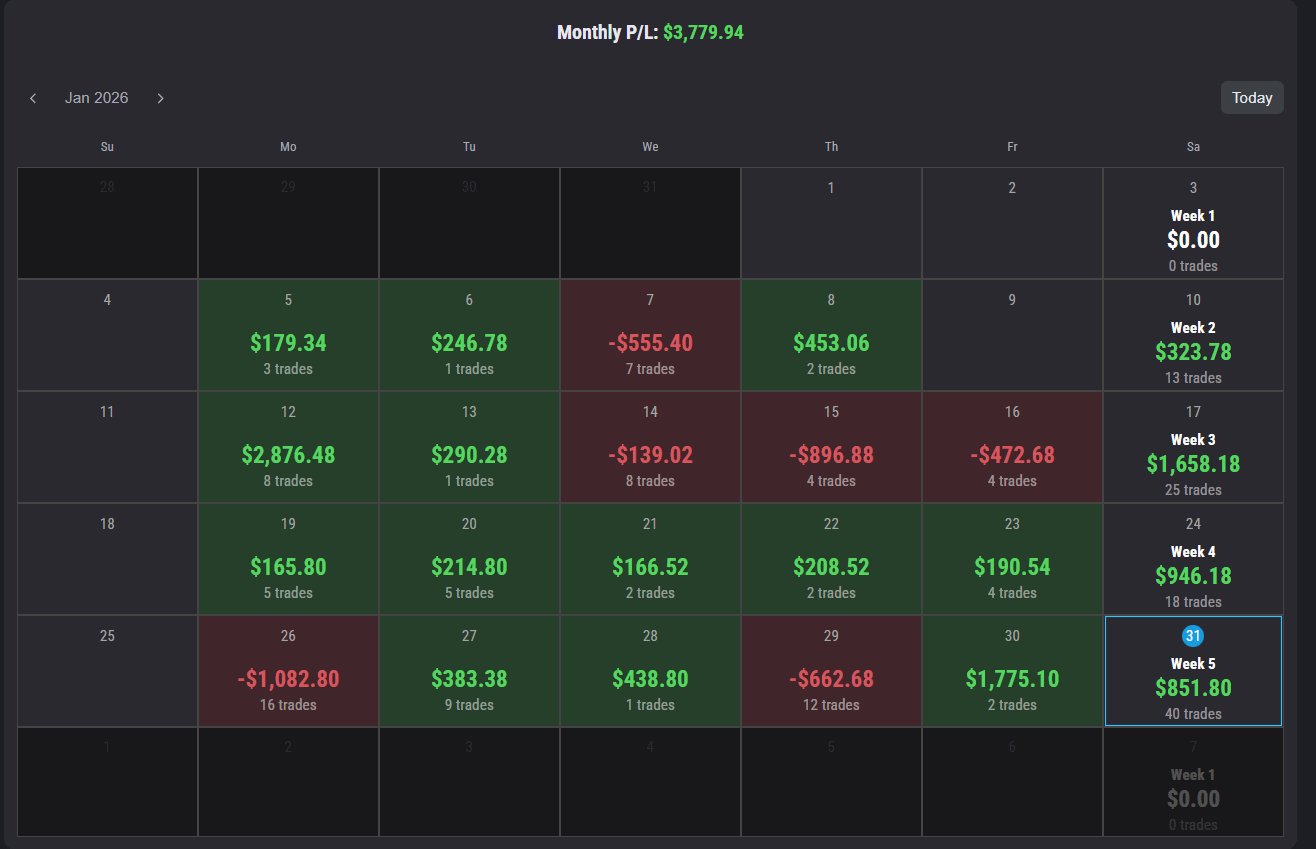Select the highlighted day 31 badge
Screen dimensions: 1316x849
1192,636
